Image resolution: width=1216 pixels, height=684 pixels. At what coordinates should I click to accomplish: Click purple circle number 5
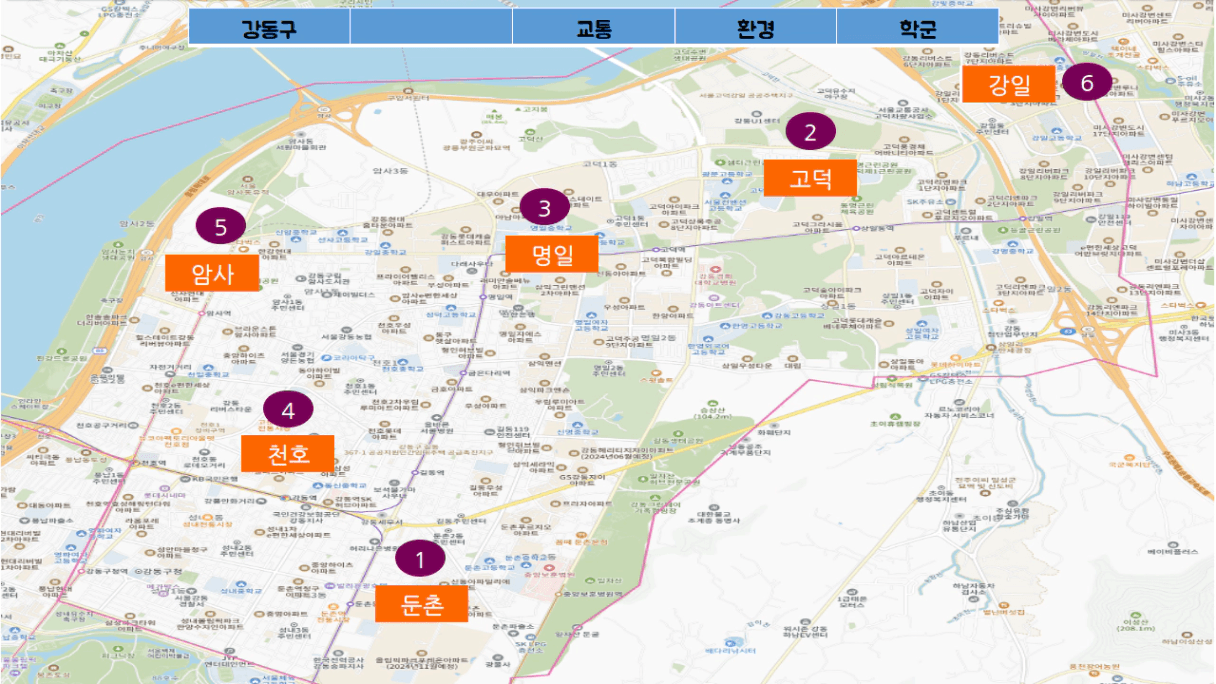tap(221, 226)
